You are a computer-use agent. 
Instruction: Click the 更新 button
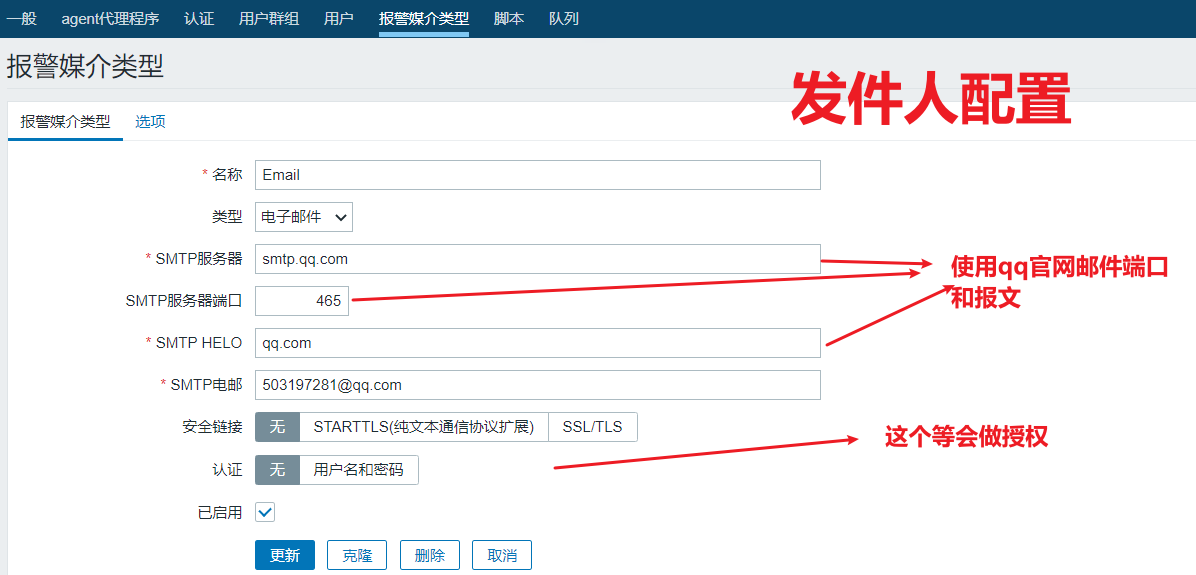pyautogui.click(x=285, y=555)
